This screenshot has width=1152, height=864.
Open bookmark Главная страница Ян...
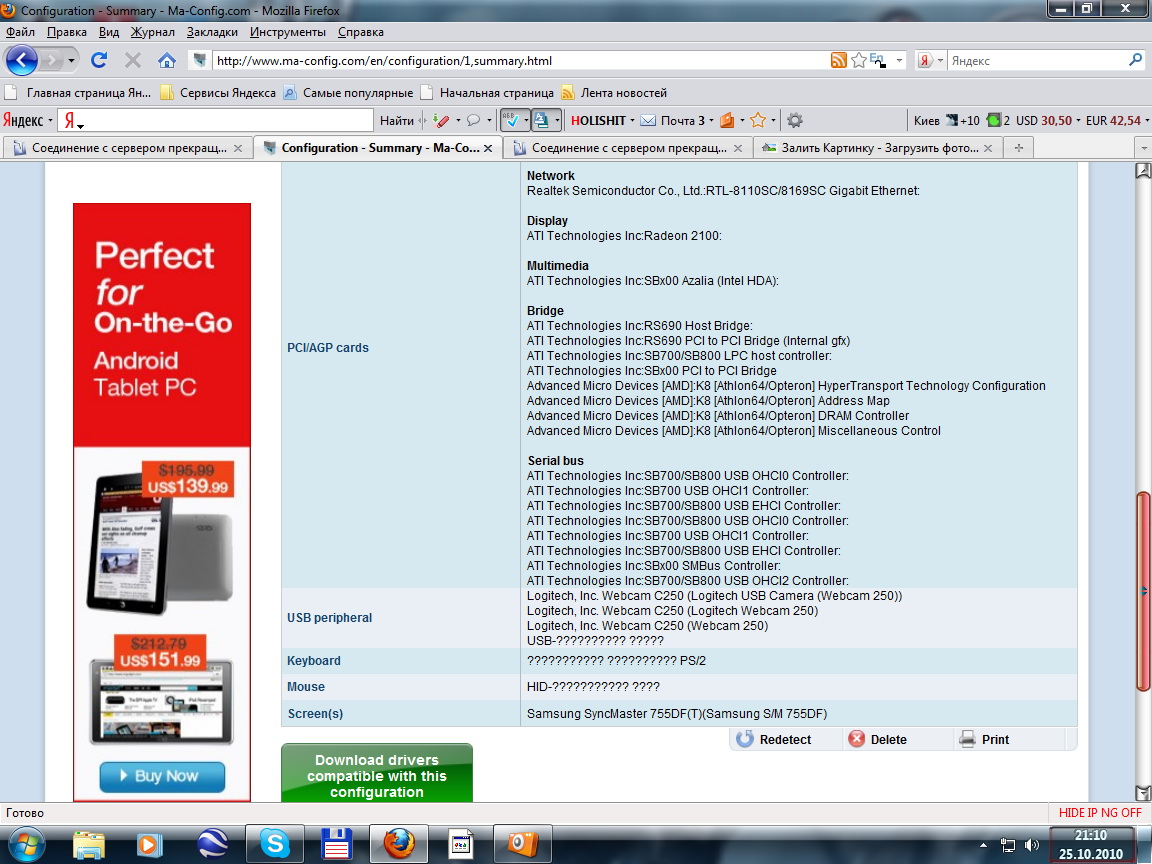tap(78, 93)
